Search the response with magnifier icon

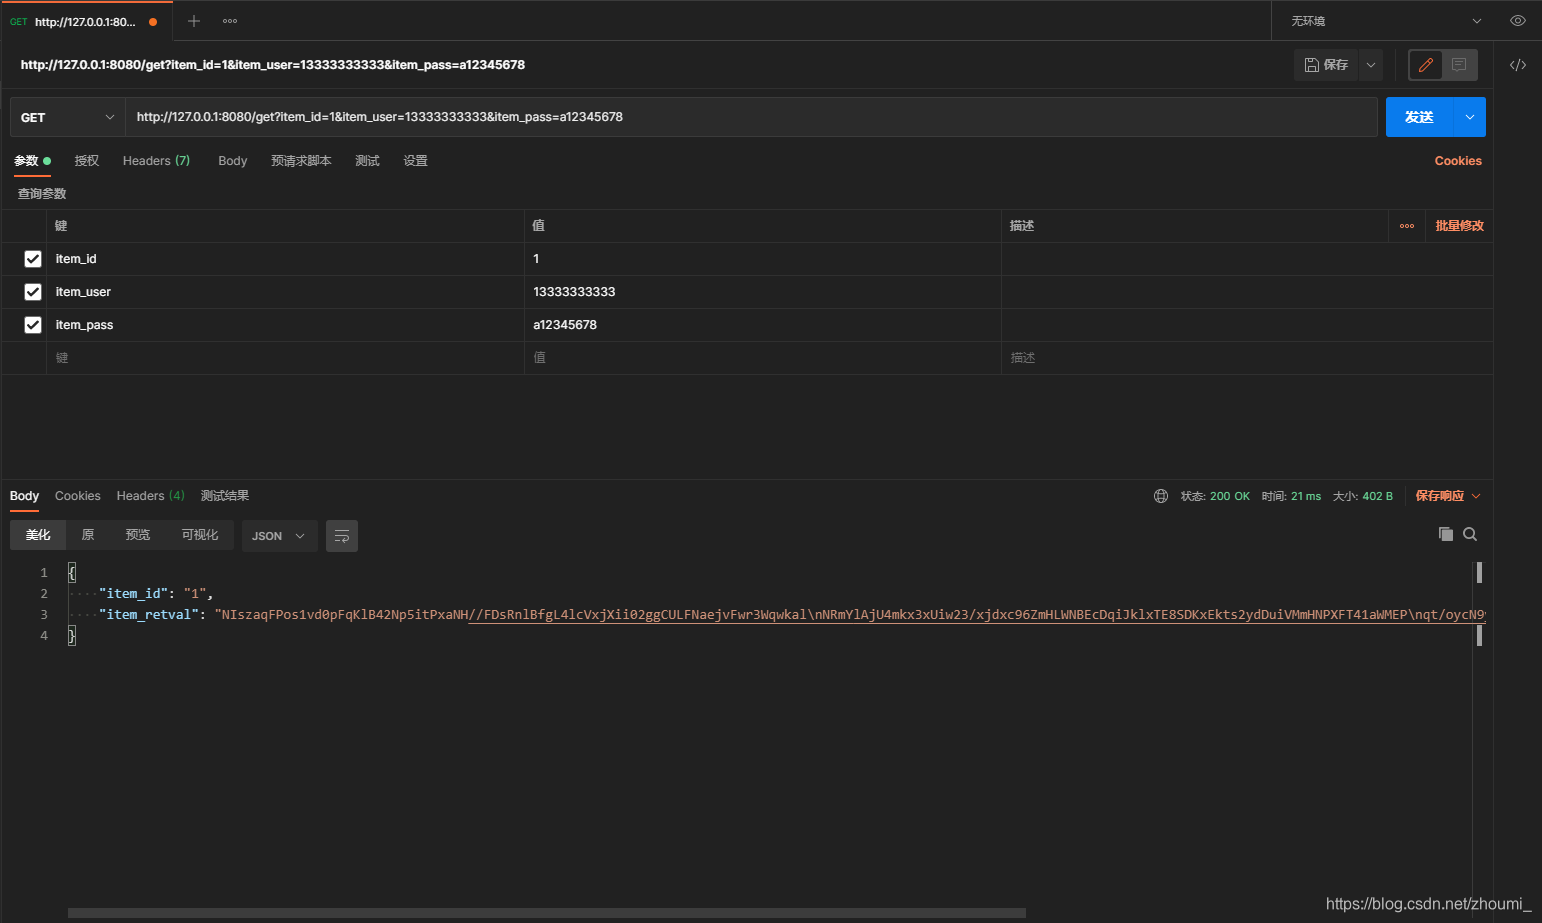(1470, 534)
